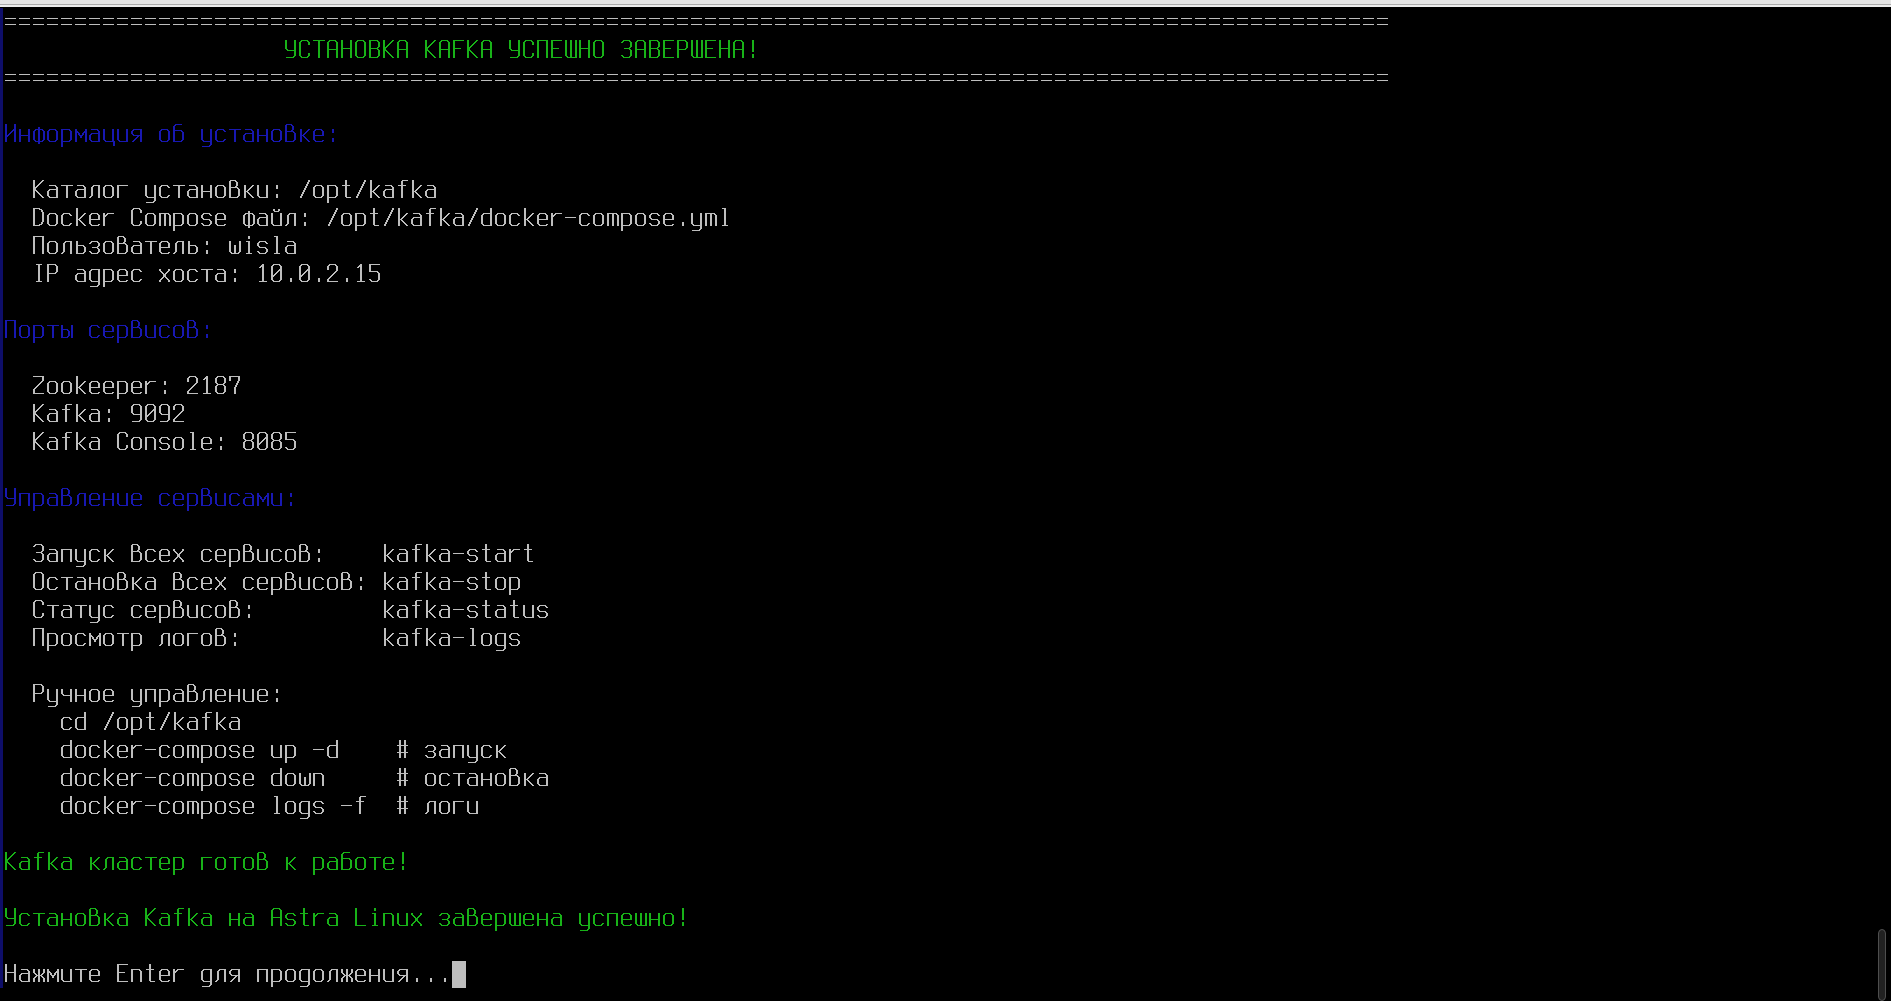Click the kafka-stop command

pos(451,582)
